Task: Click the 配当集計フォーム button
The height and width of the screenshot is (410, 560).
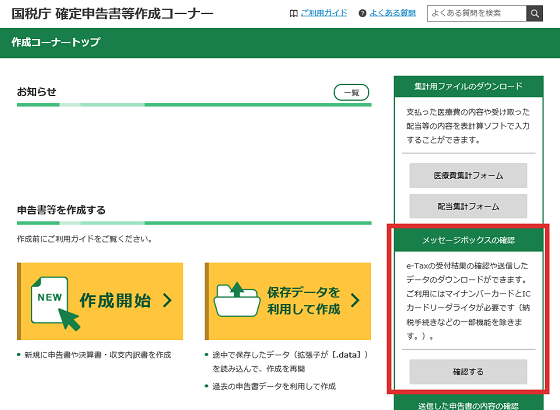Action: tap(468, 206)
